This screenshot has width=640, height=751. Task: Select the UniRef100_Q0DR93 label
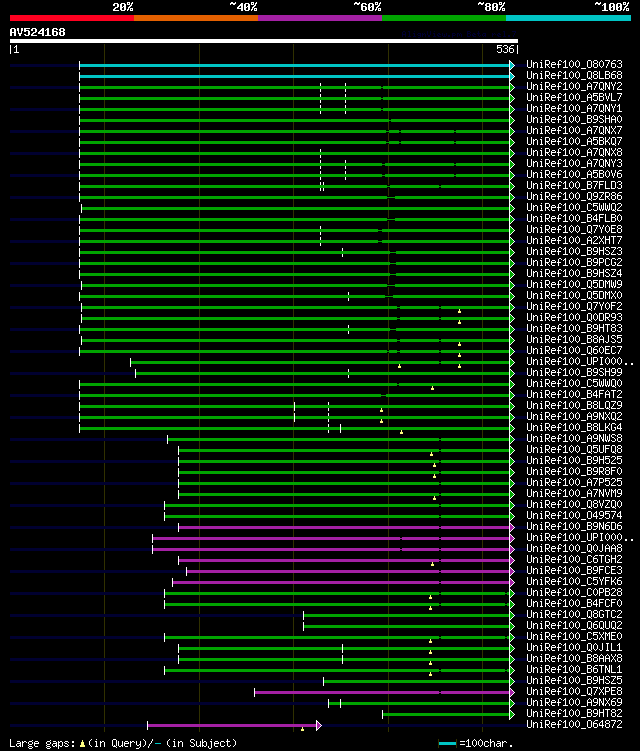click(574, 318)
